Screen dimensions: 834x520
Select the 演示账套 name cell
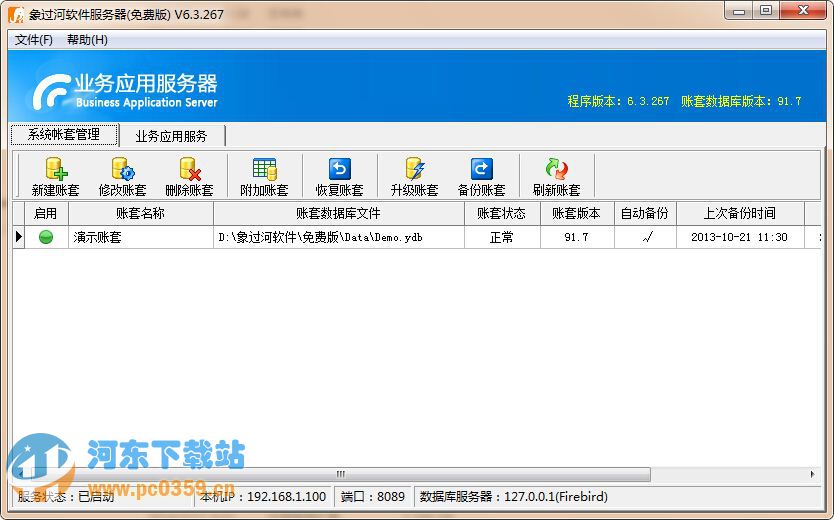pos(140,237)
